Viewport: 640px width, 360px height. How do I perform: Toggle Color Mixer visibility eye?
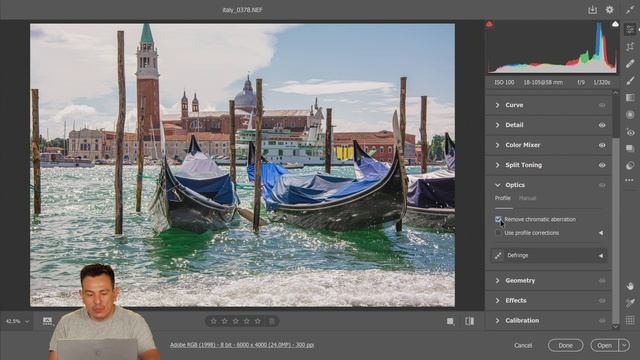(602, 145)
